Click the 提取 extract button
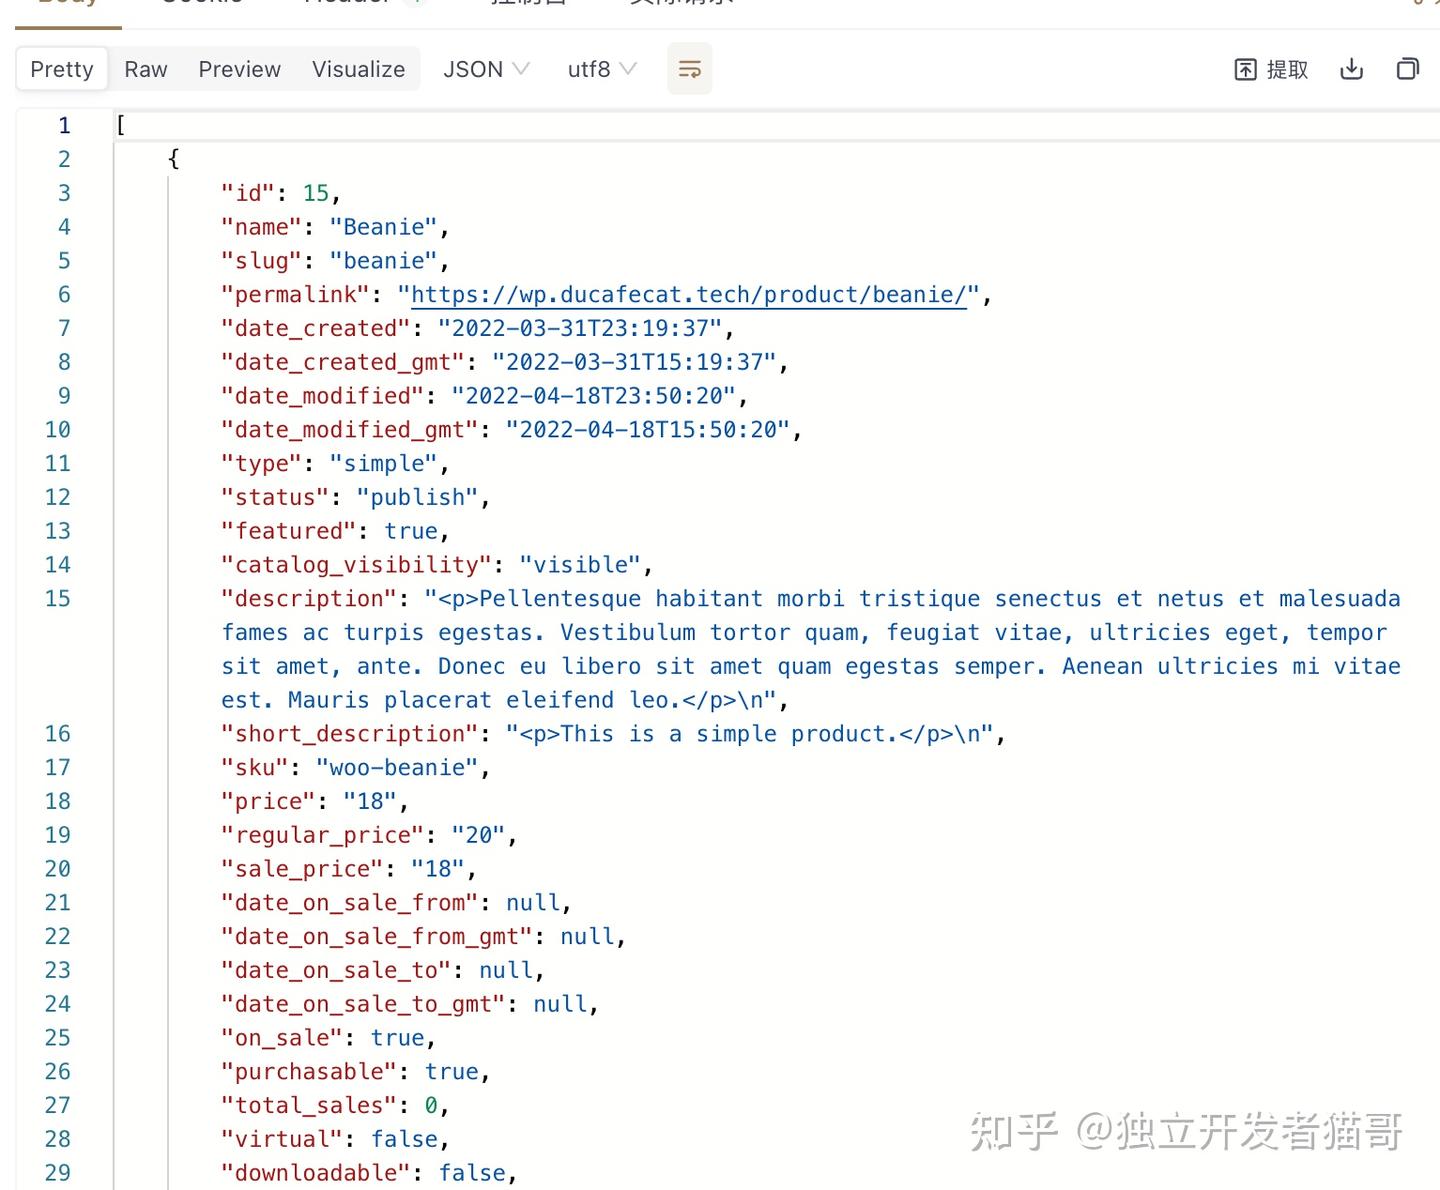 (1271, 69)
